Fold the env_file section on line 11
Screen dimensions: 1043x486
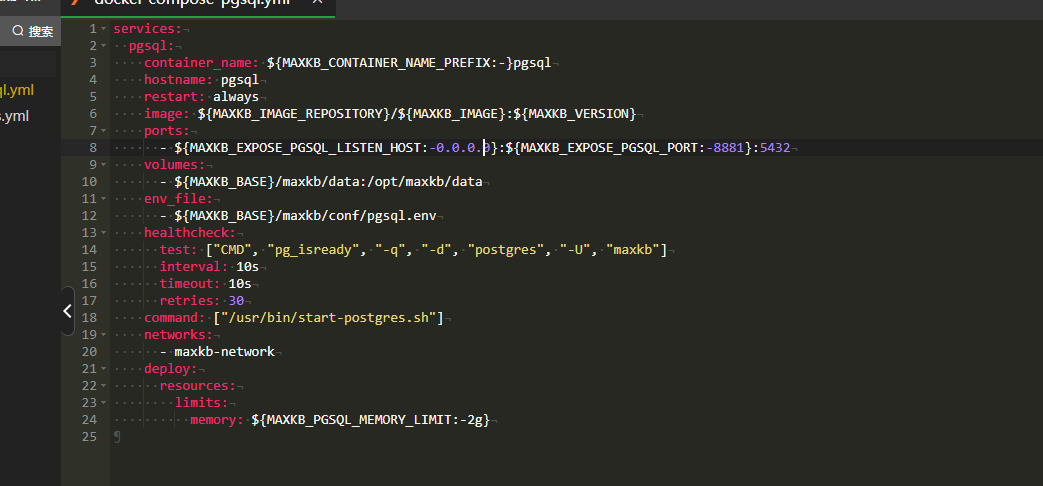103,199
